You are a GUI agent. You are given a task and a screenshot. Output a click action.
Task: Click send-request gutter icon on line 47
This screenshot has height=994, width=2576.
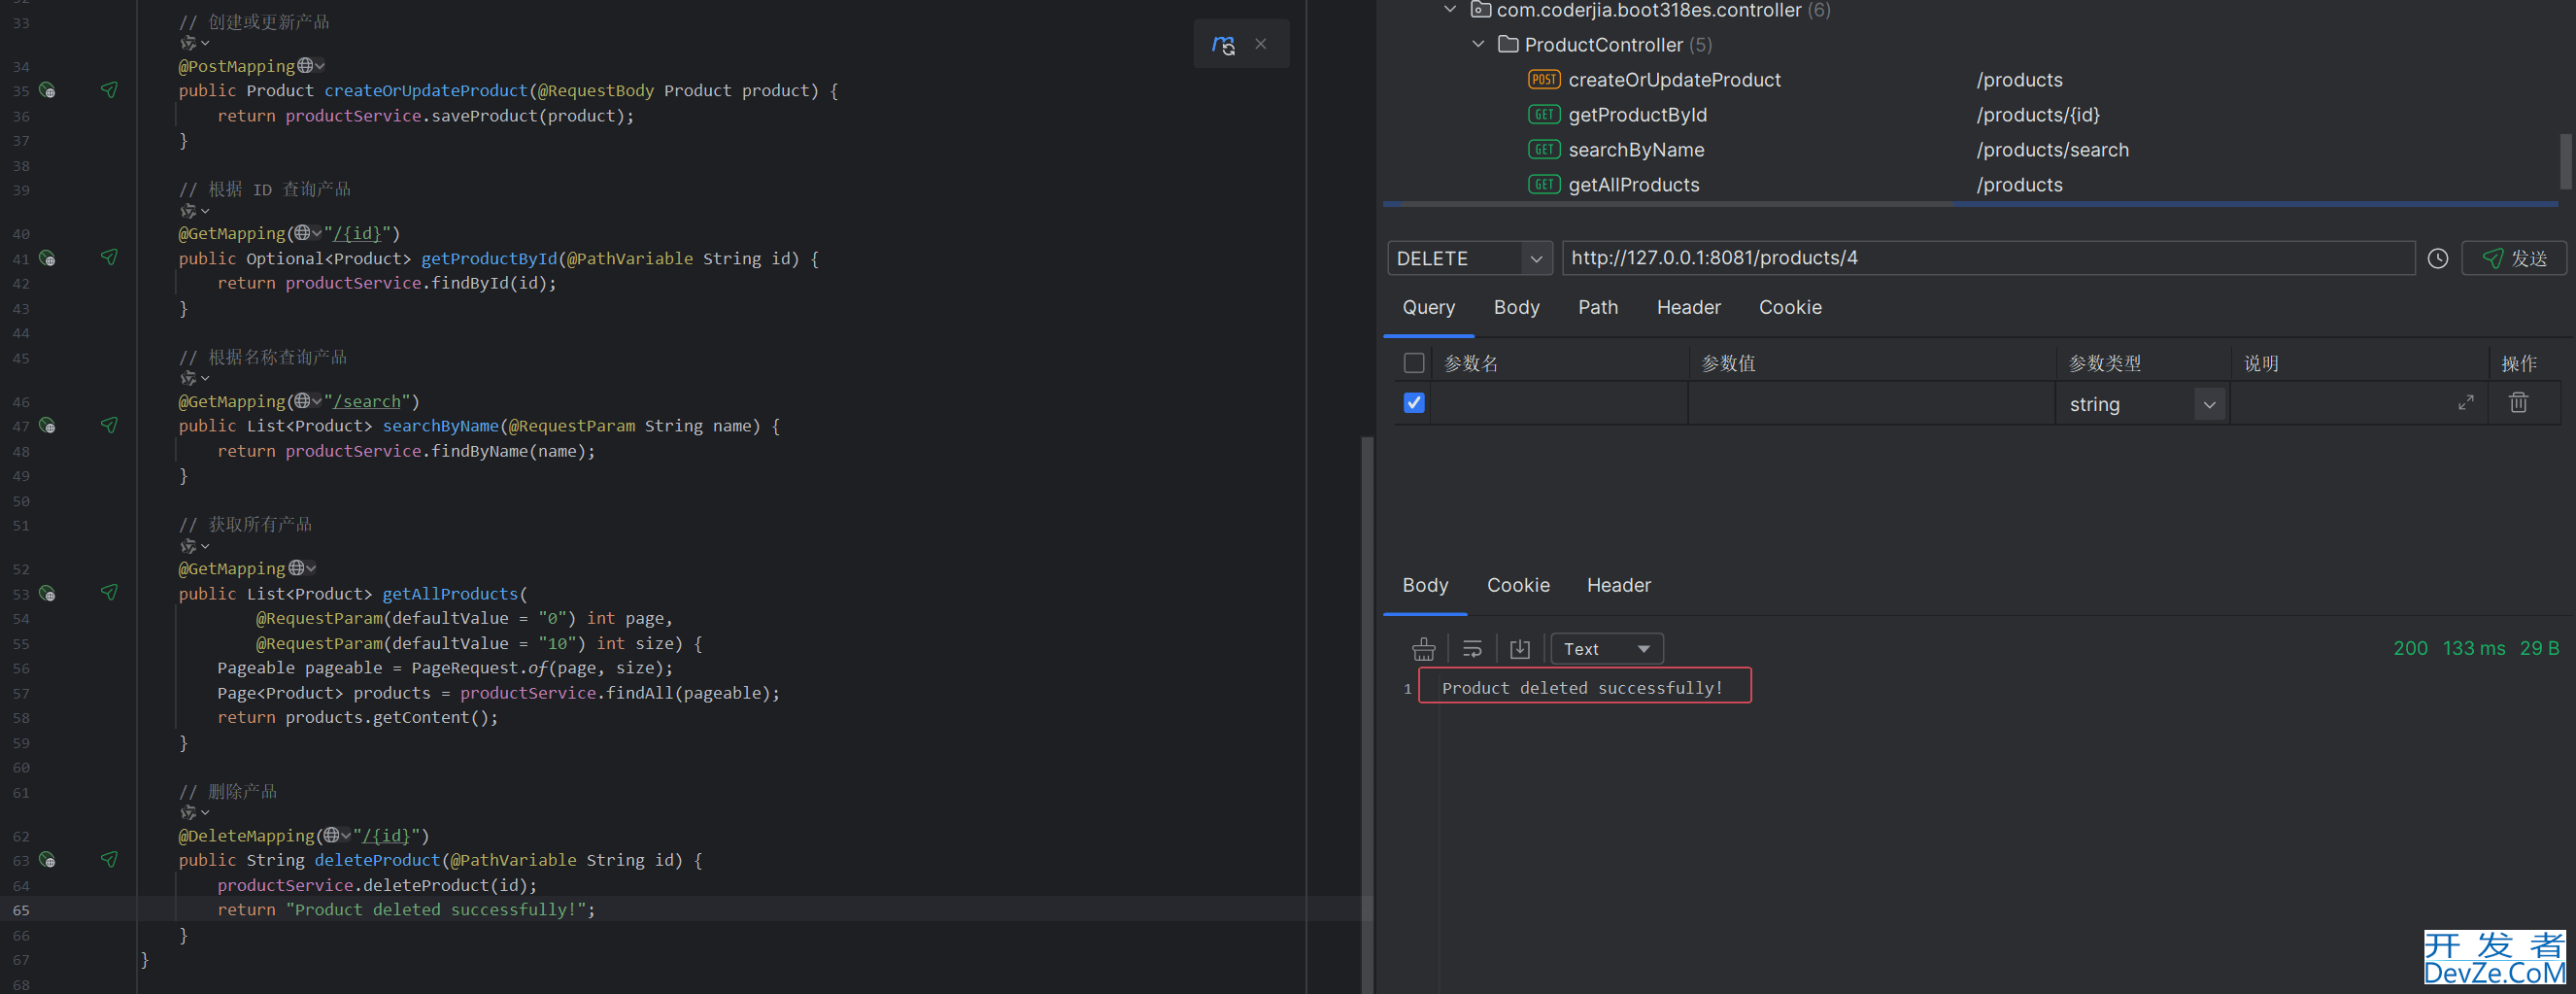(x=109, y=426)
